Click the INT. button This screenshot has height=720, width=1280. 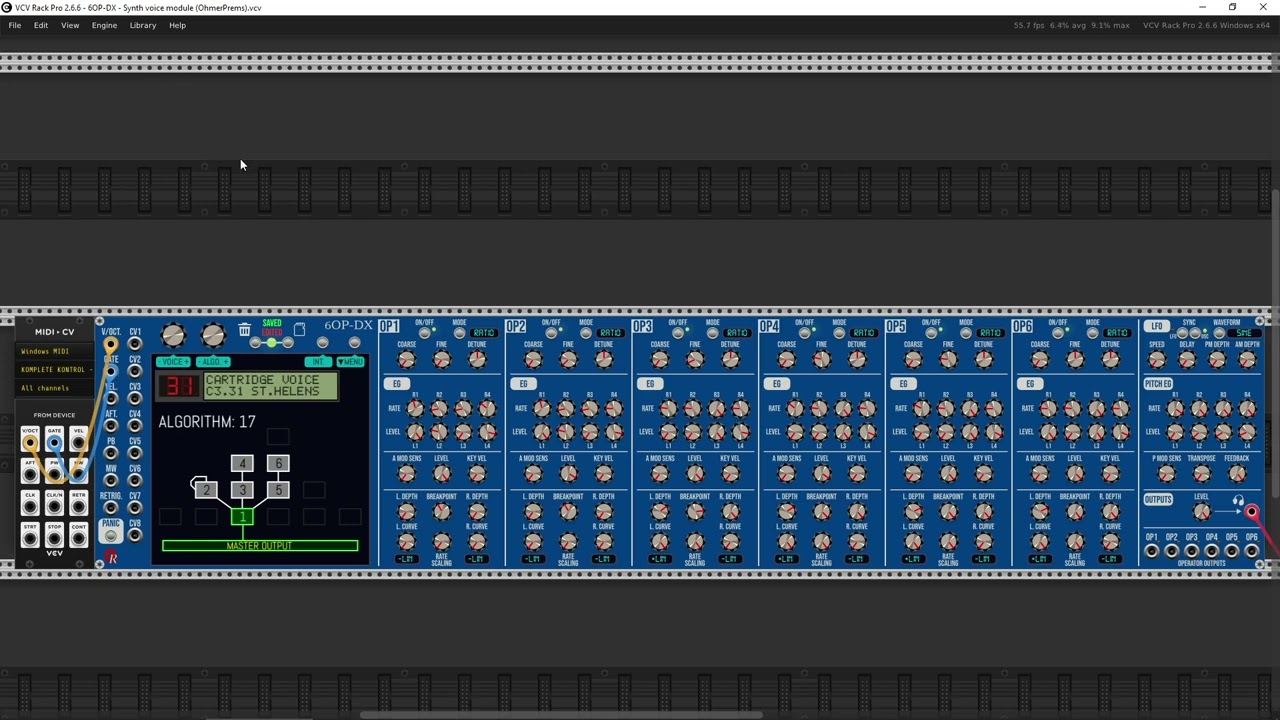tap(318, 362)
